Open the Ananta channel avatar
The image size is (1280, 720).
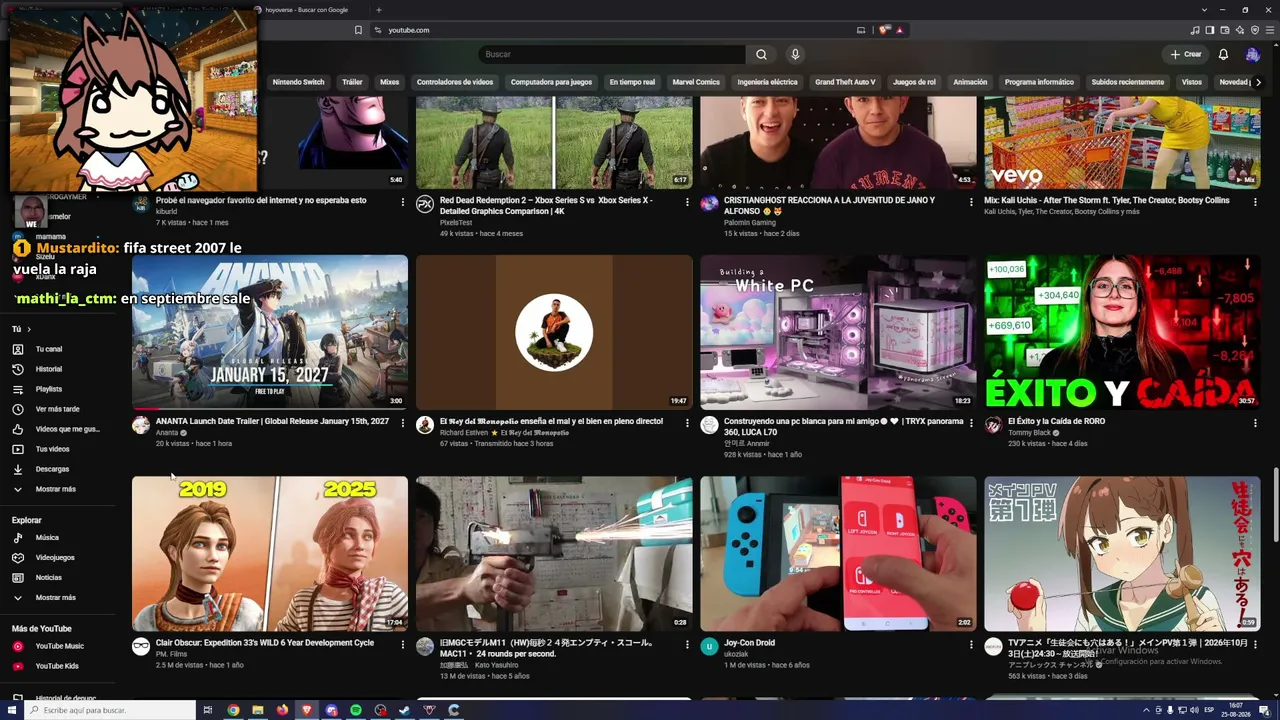click(x=141, y=425)
